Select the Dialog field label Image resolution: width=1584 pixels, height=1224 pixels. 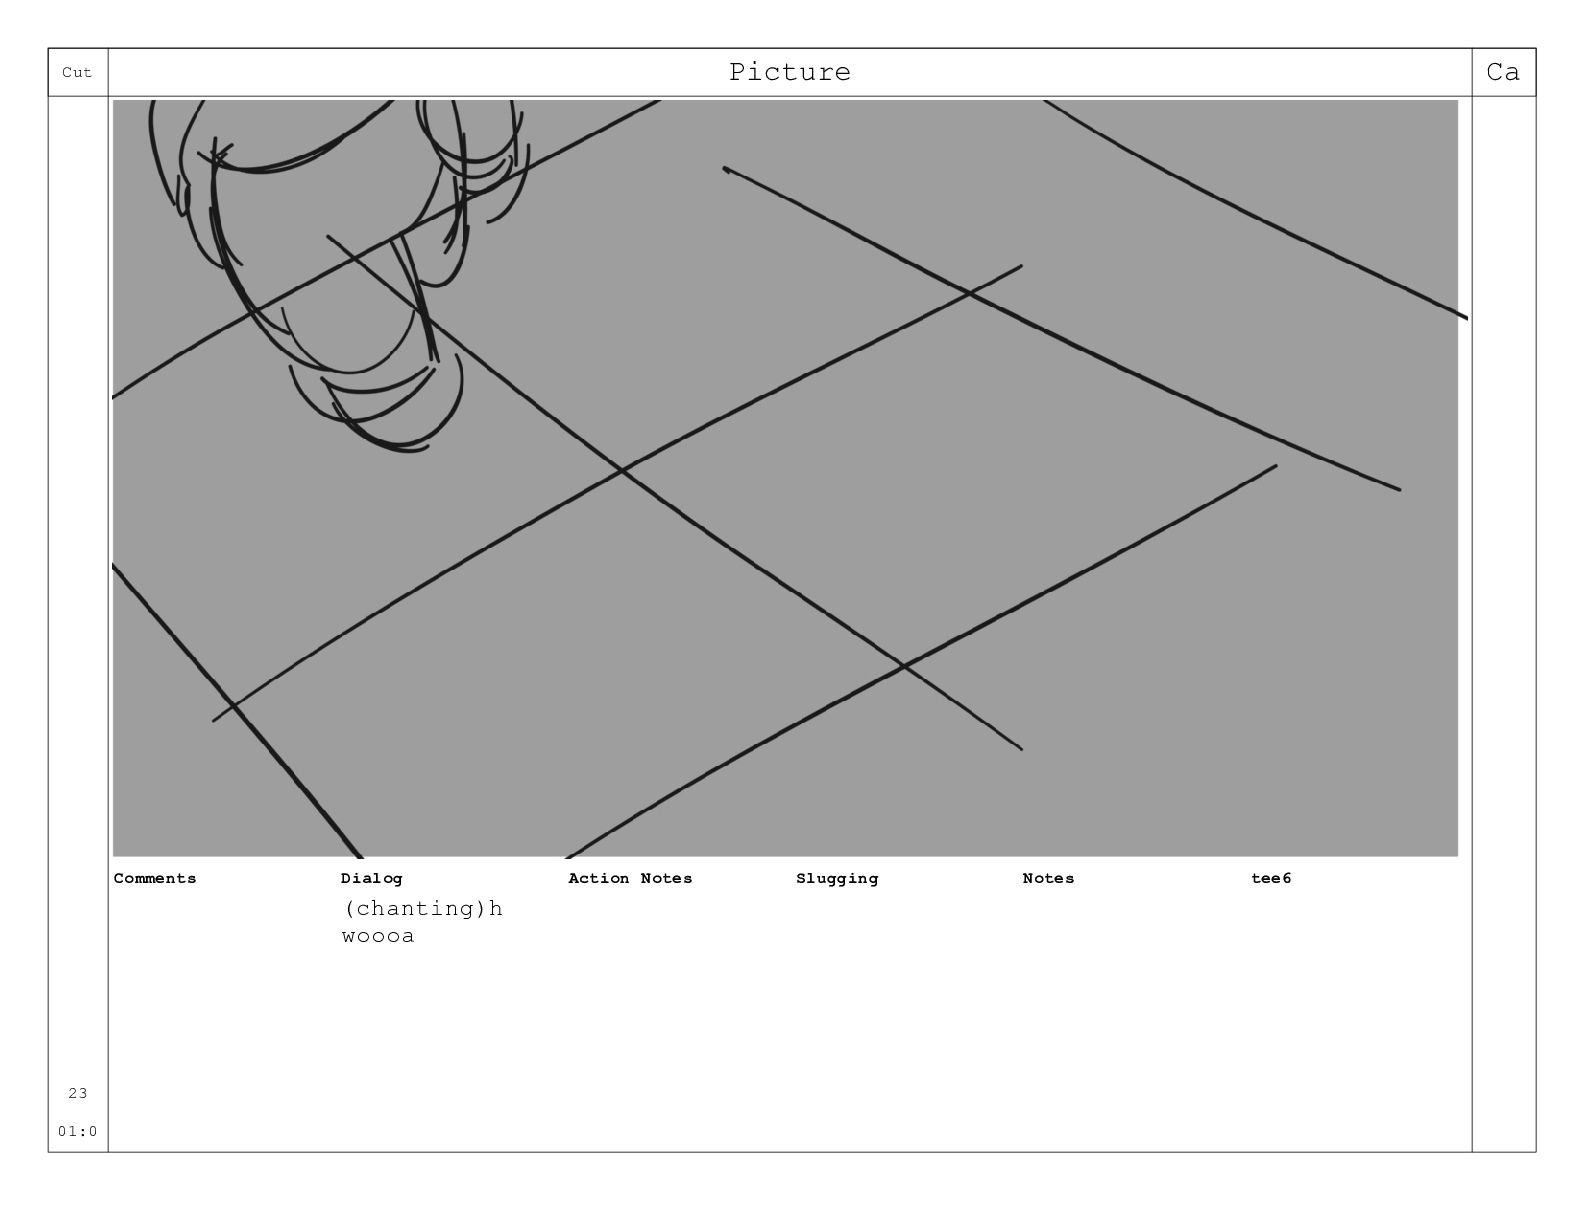click(371, 878)
